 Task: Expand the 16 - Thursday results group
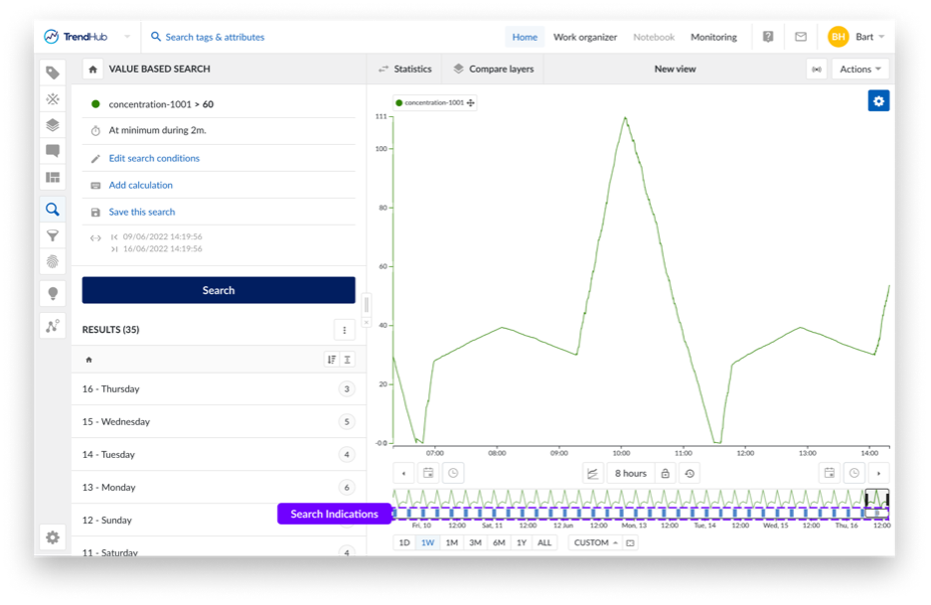(x=218, y=389)
